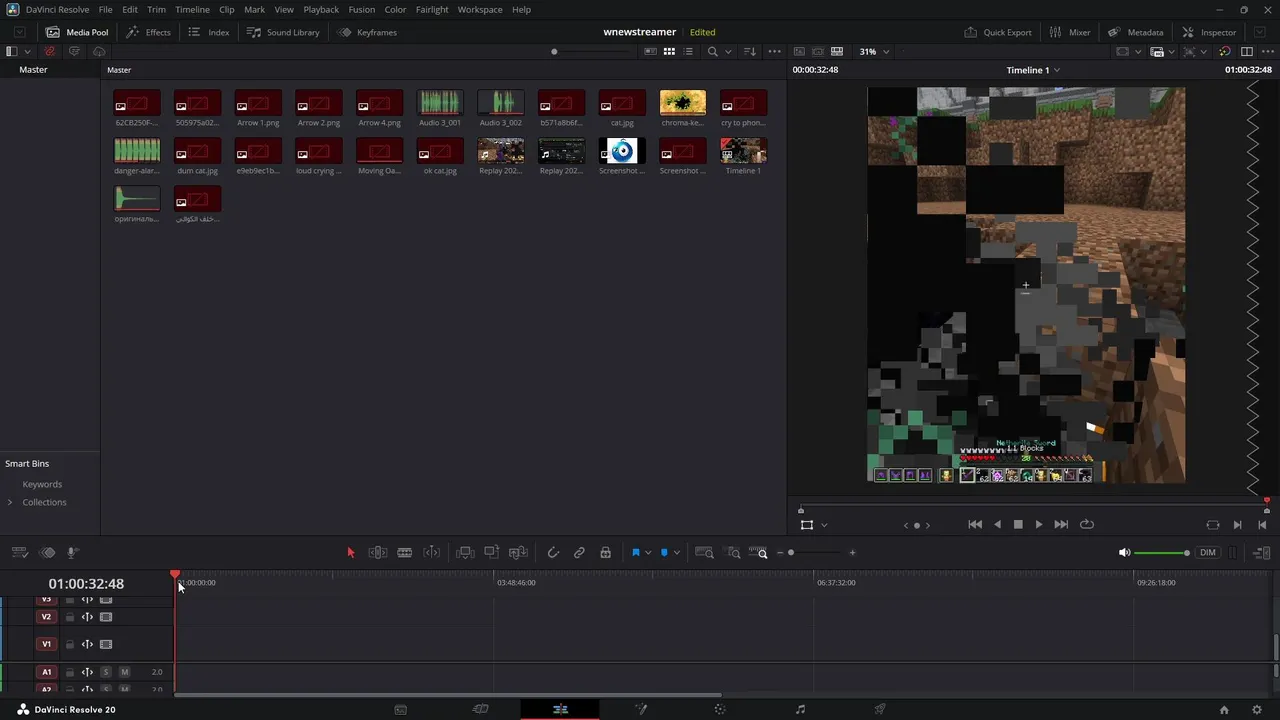The height and width of the screenshot is (720, 1280).
Task: Select the chroma-ke... clip thumbnail
Action: [x=683, y=103]
